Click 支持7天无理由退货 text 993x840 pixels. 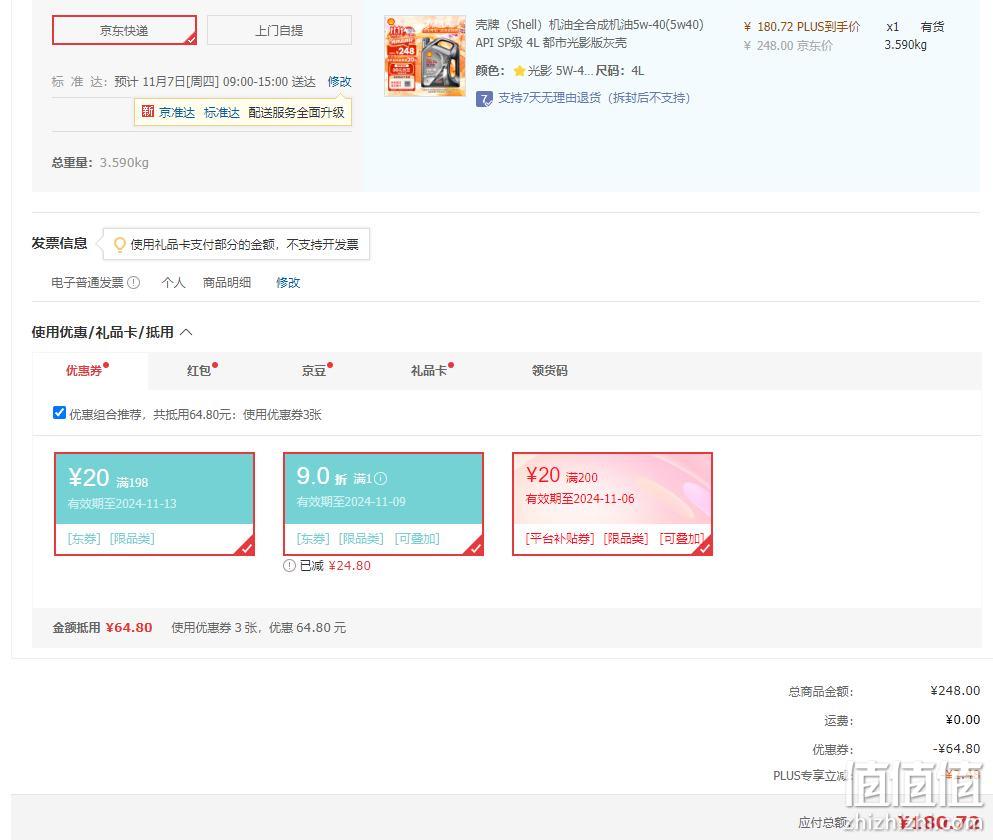[594, 98]
